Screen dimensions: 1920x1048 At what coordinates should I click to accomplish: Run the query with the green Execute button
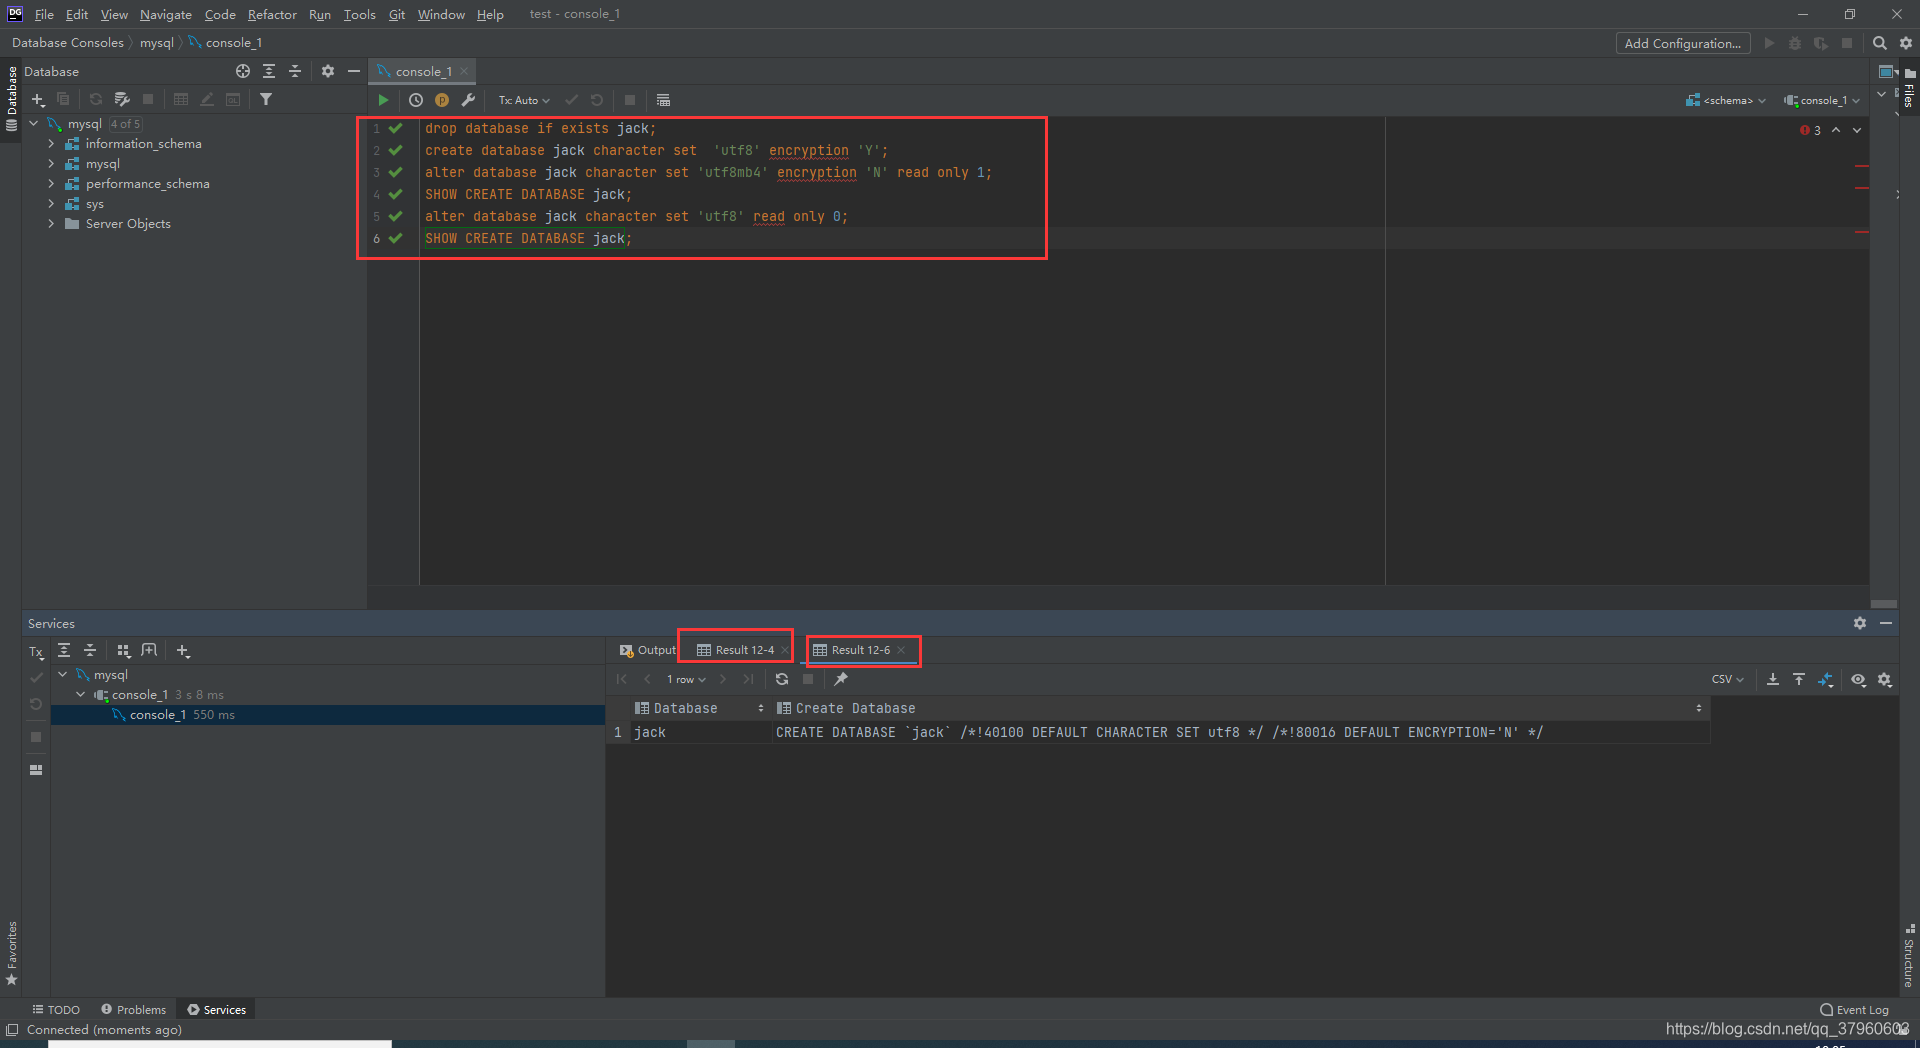(383, 100)
